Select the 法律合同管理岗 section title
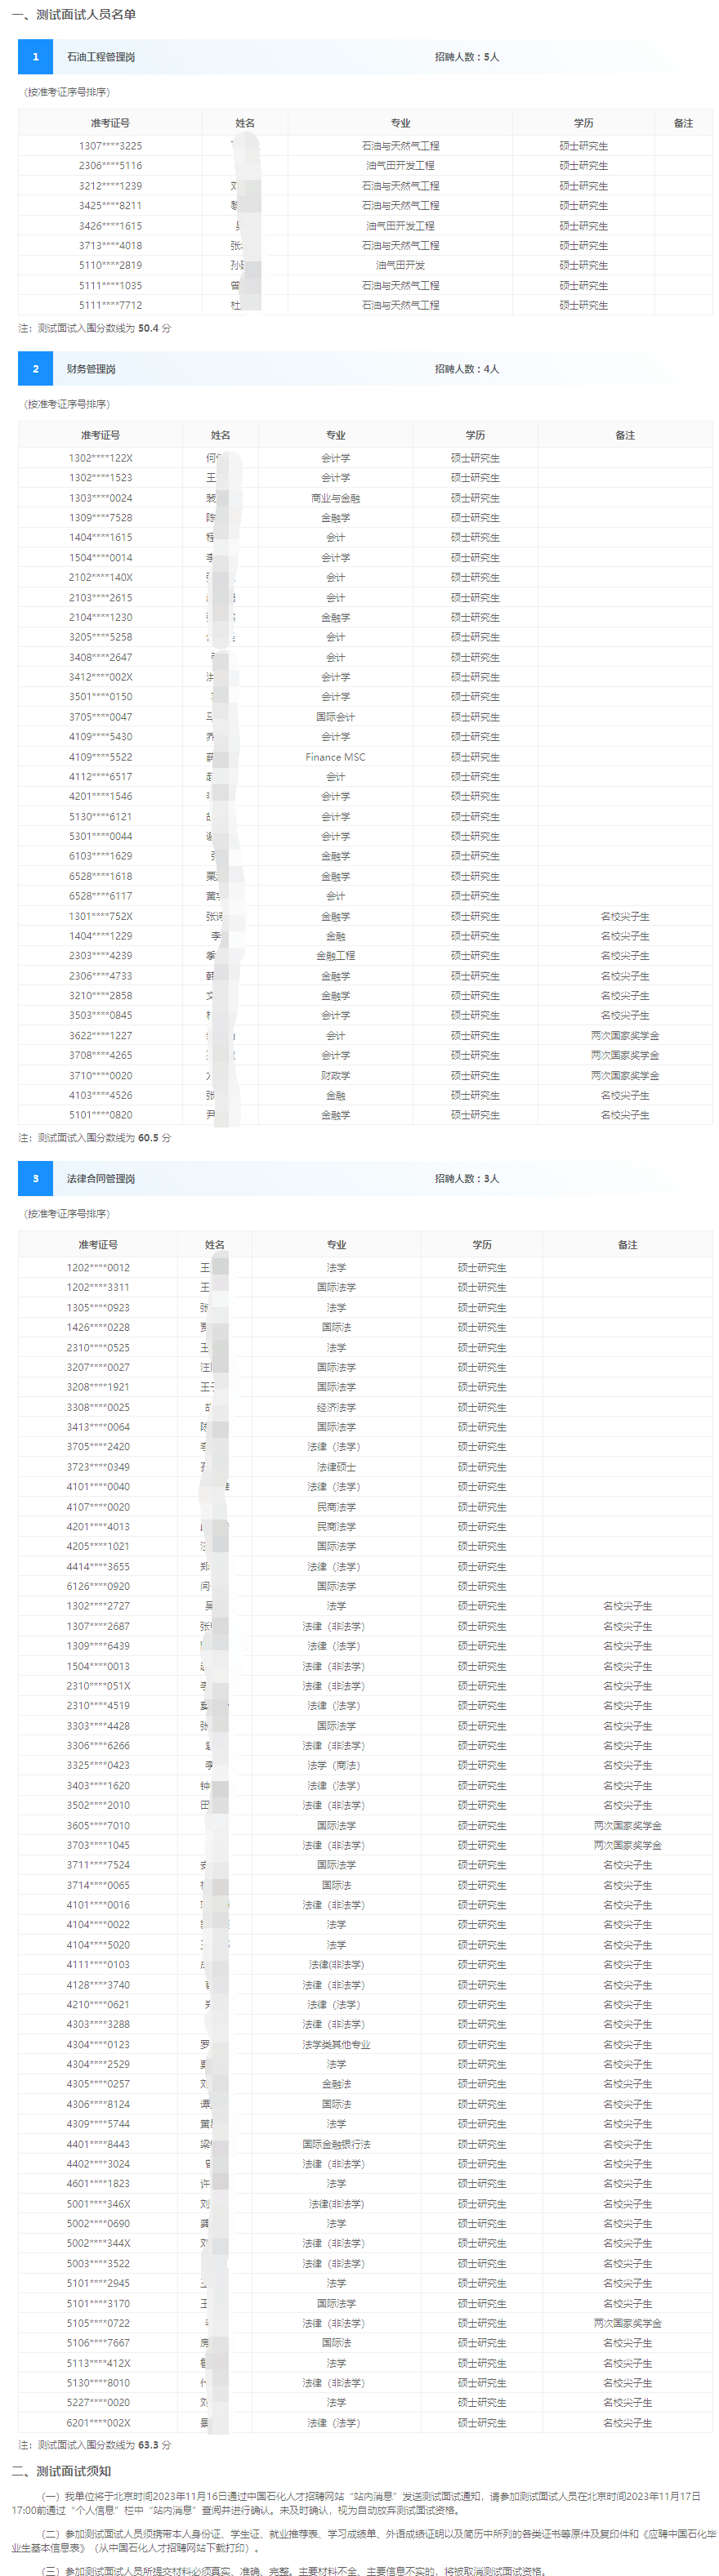 (100, 1178)
